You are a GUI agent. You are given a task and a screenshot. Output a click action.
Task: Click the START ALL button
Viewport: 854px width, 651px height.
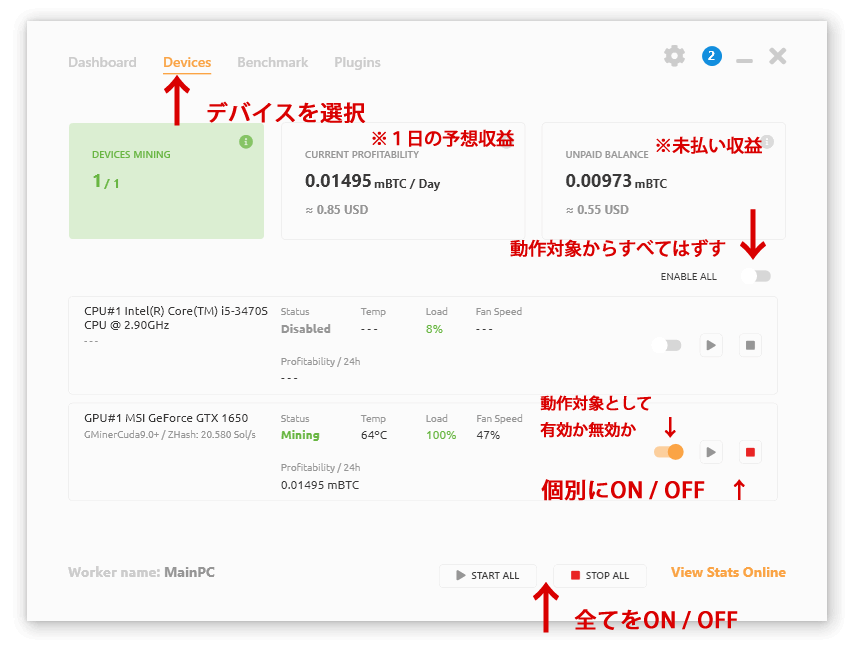pyautogui.click(x=488, y=575)
